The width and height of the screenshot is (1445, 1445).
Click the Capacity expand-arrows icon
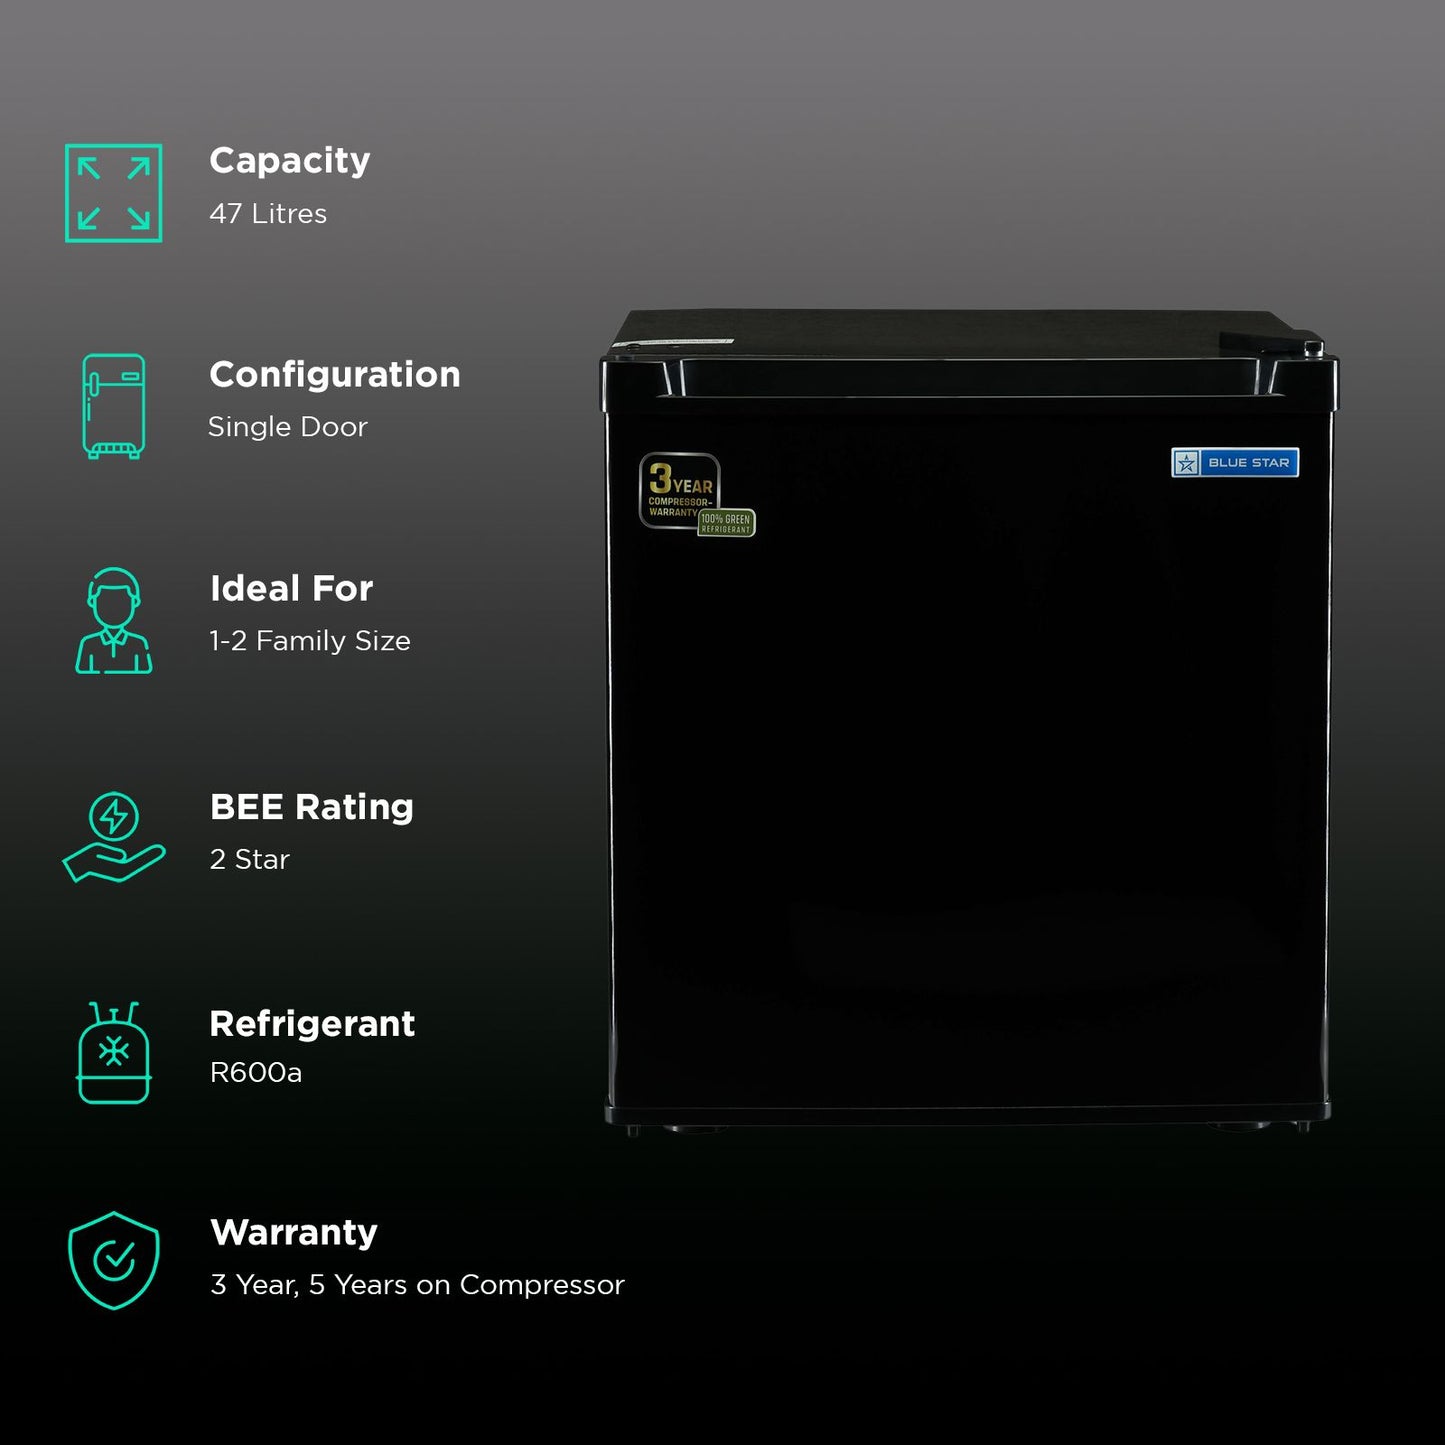(113, 193)
